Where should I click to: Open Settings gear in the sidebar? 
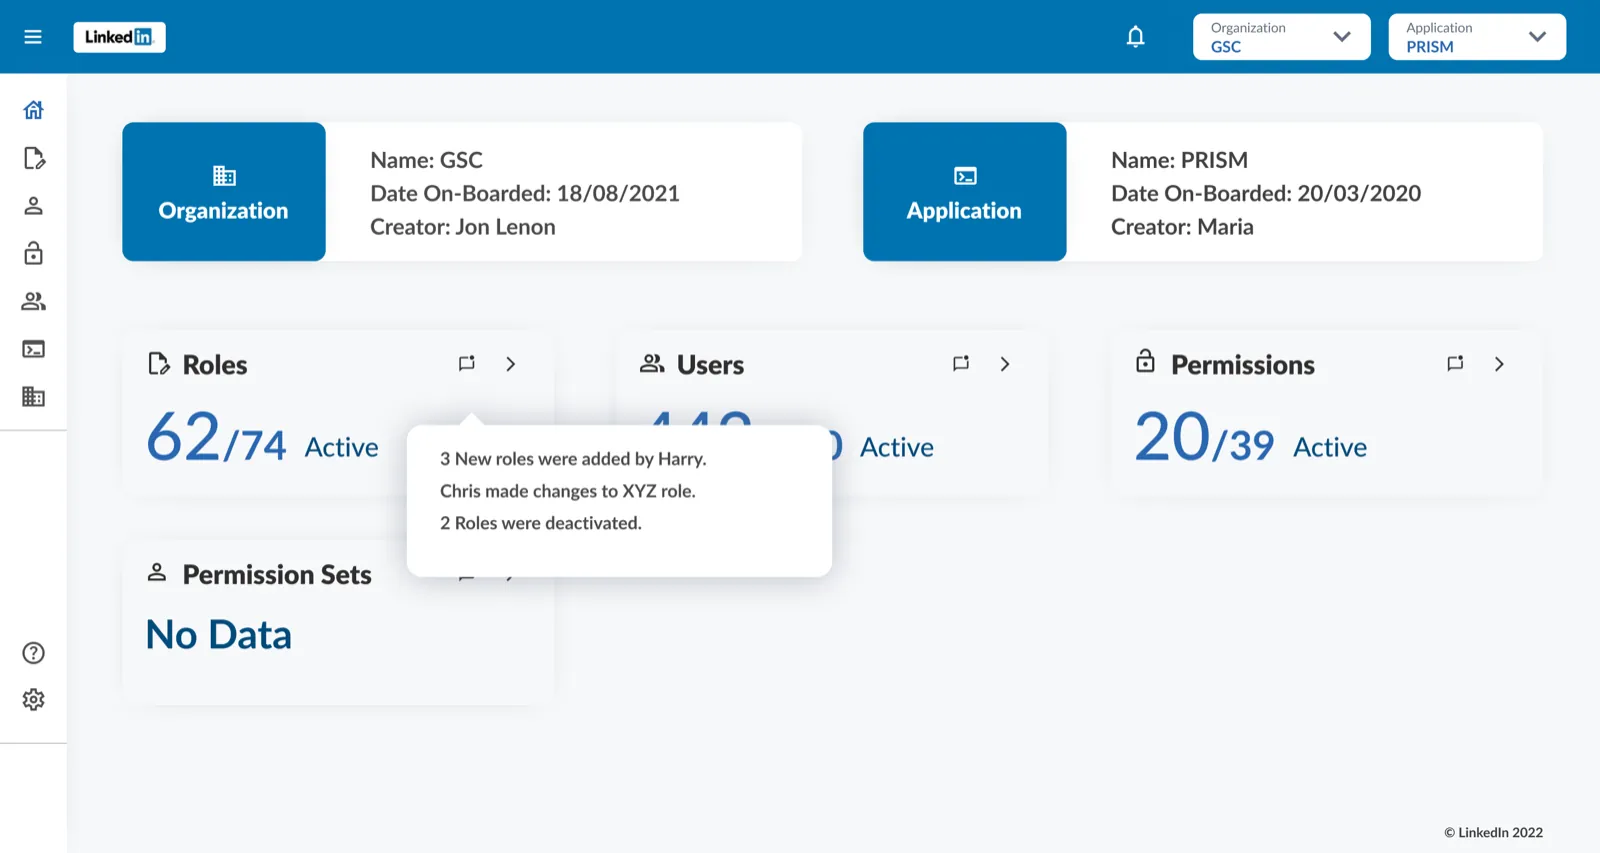(x=33, y=700)
